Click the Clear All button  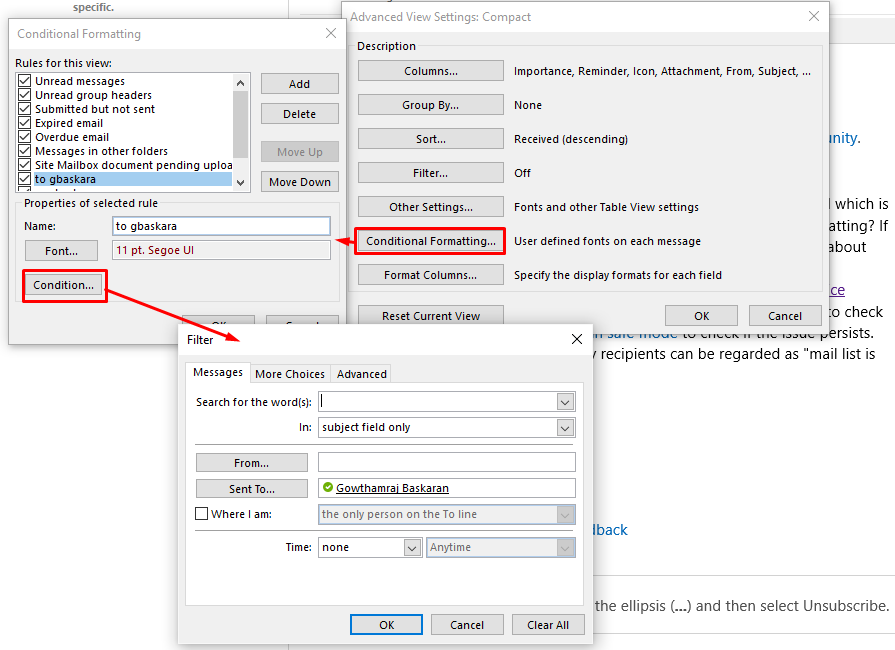[548, 625]
